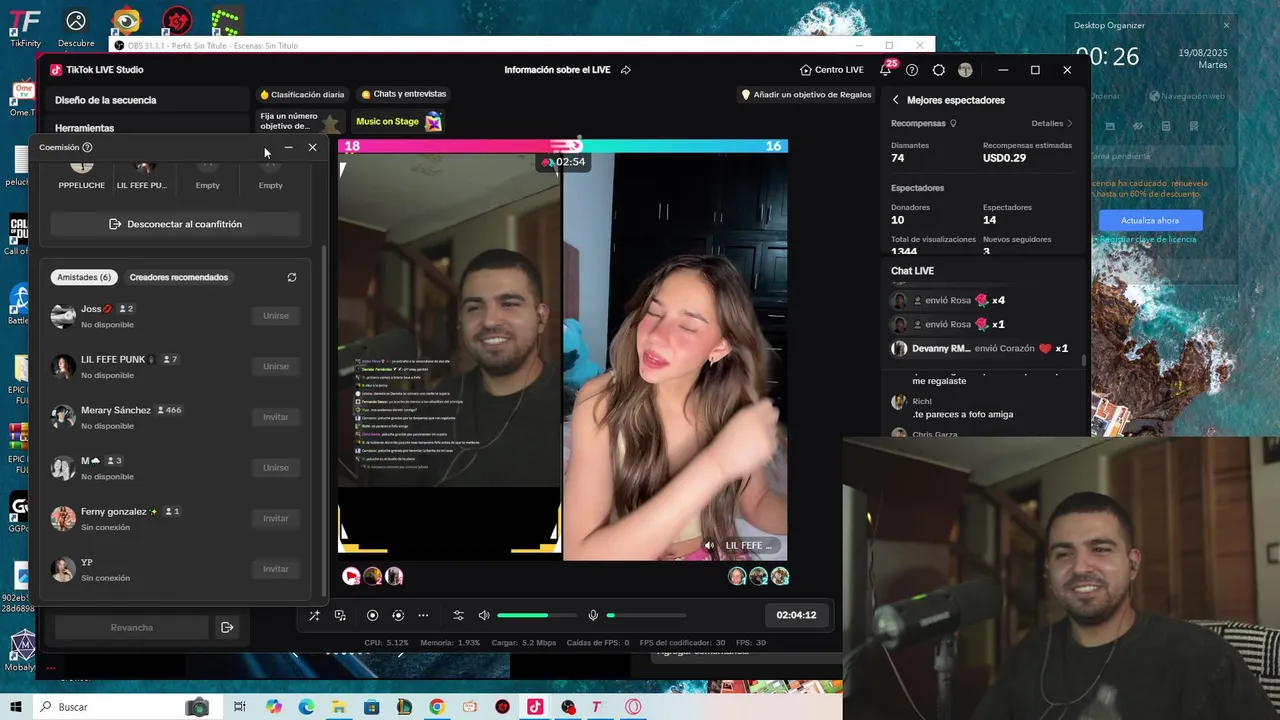This screenshot has width=1280, height=720.
Task: Click Fija un número objetivo de... goal
Action: [x=299, y=121]
